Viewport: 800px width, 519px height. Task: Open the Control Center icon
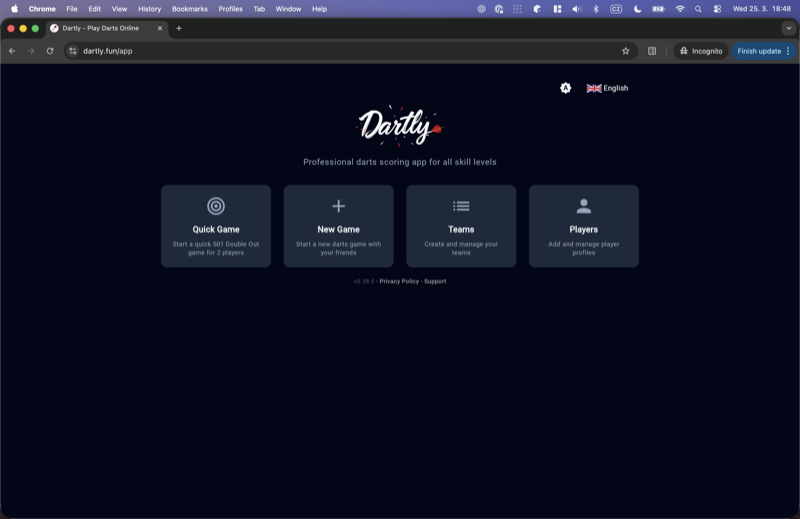tap(717, 9)
